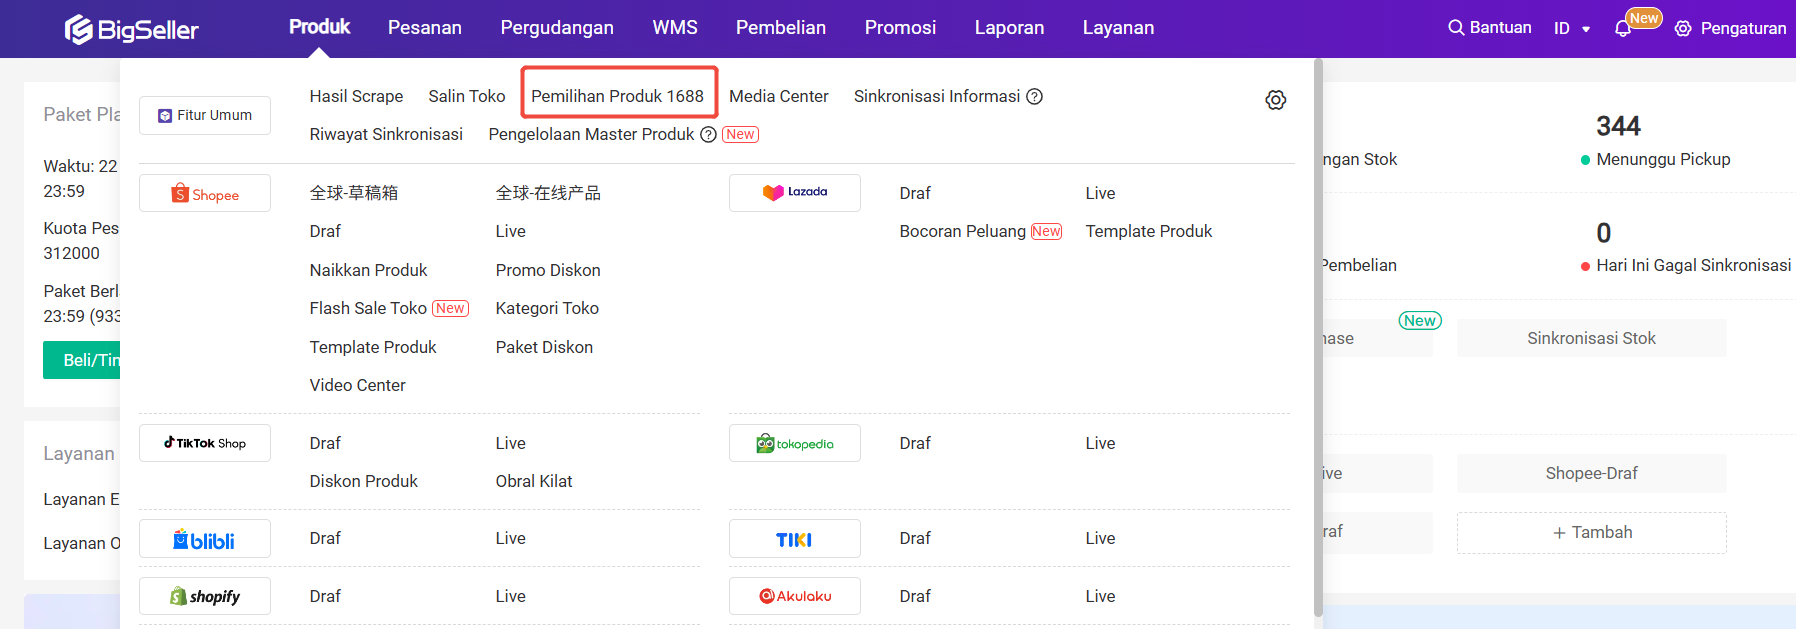Open the Pesanan menu
This screenshot has height=629, width=1796.
click(425, 28)
